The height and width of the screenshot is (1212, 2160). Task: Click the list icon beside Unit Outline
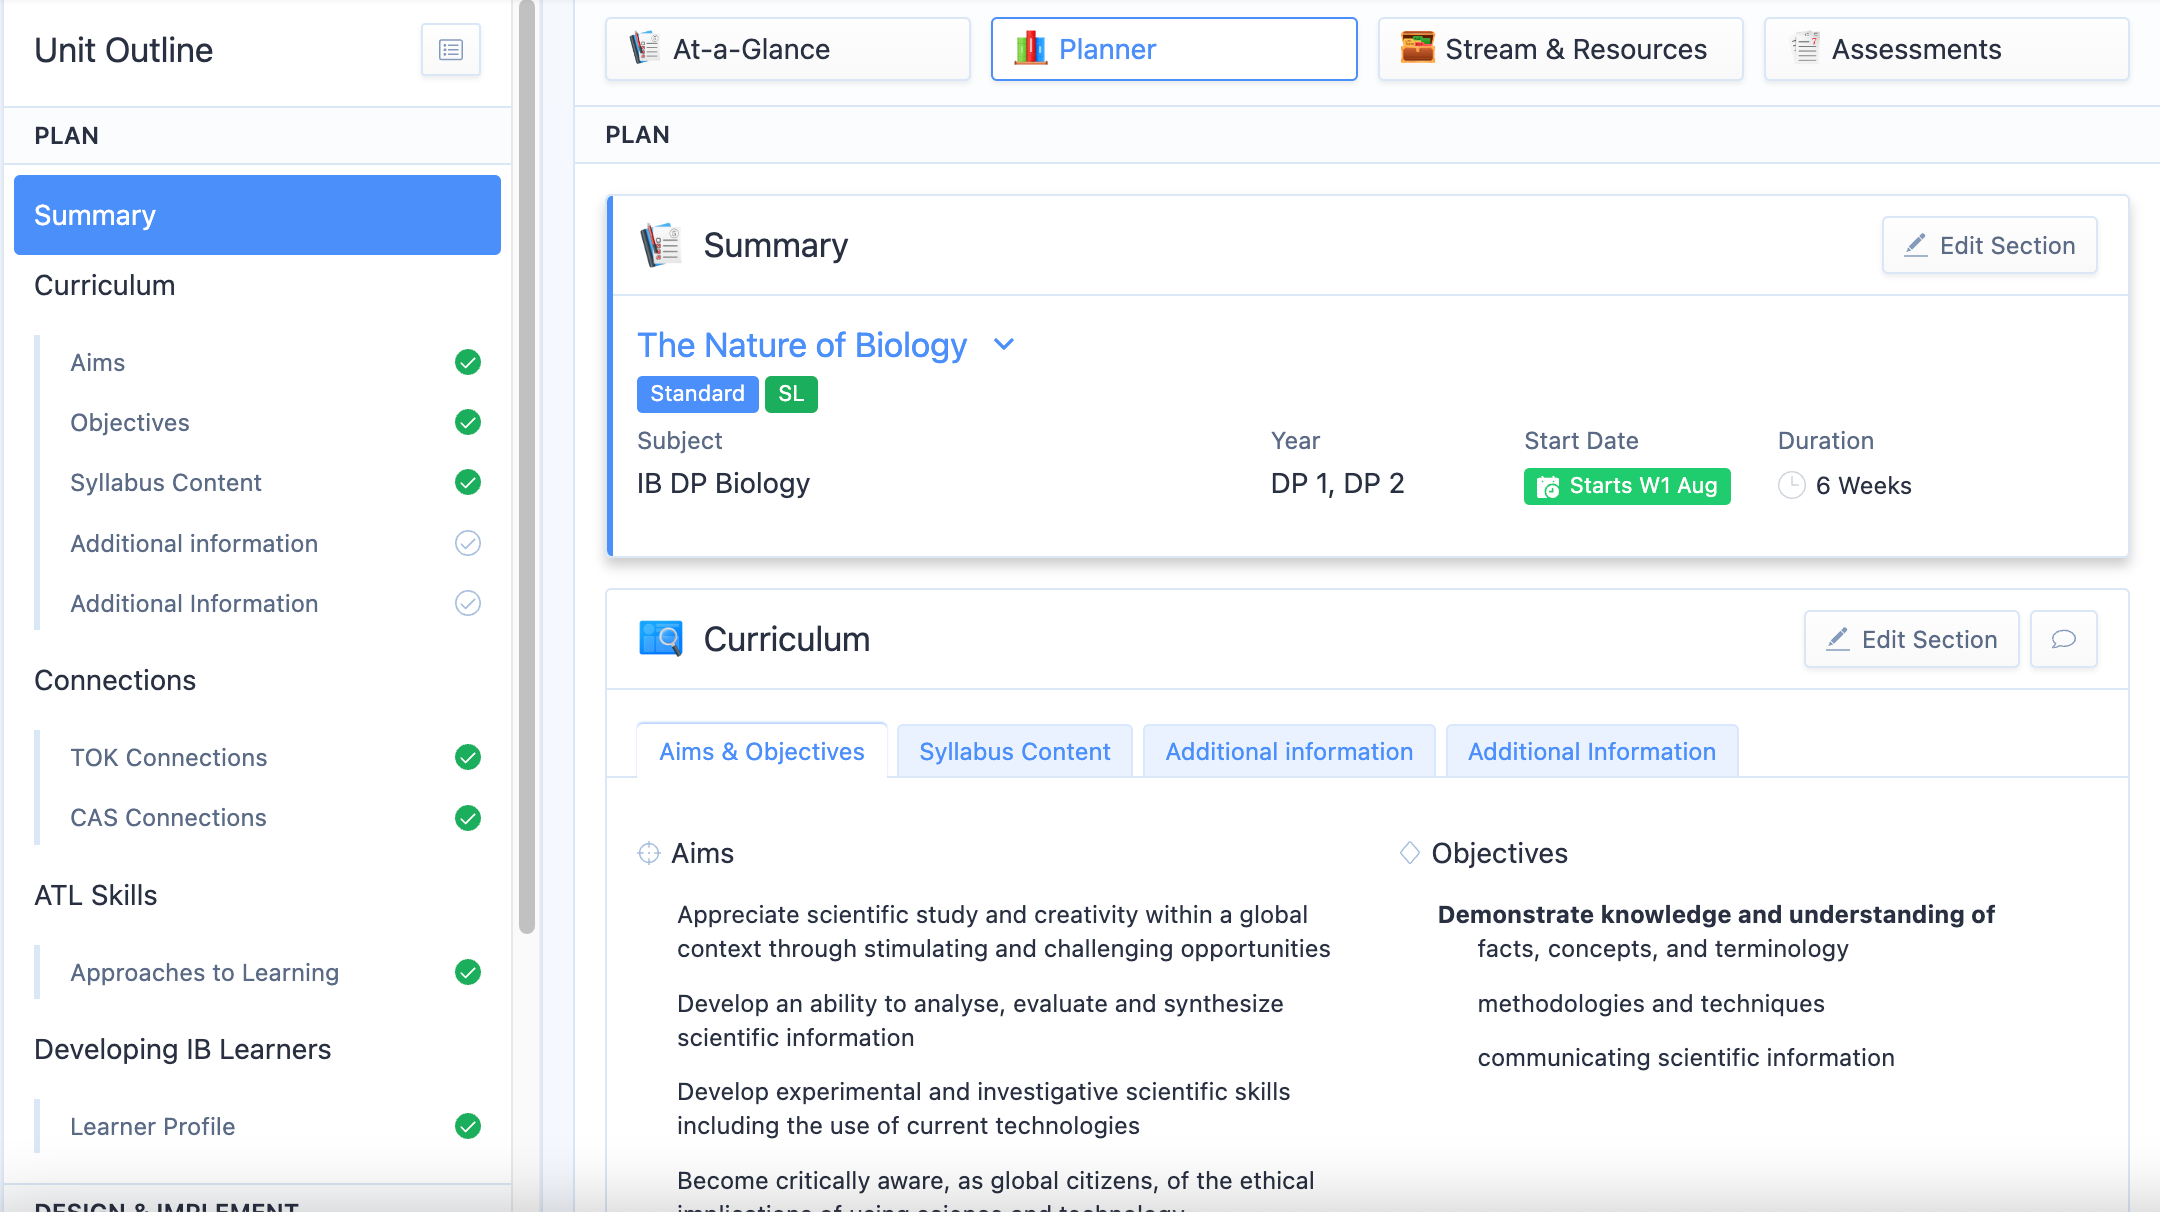pos(450,49)
